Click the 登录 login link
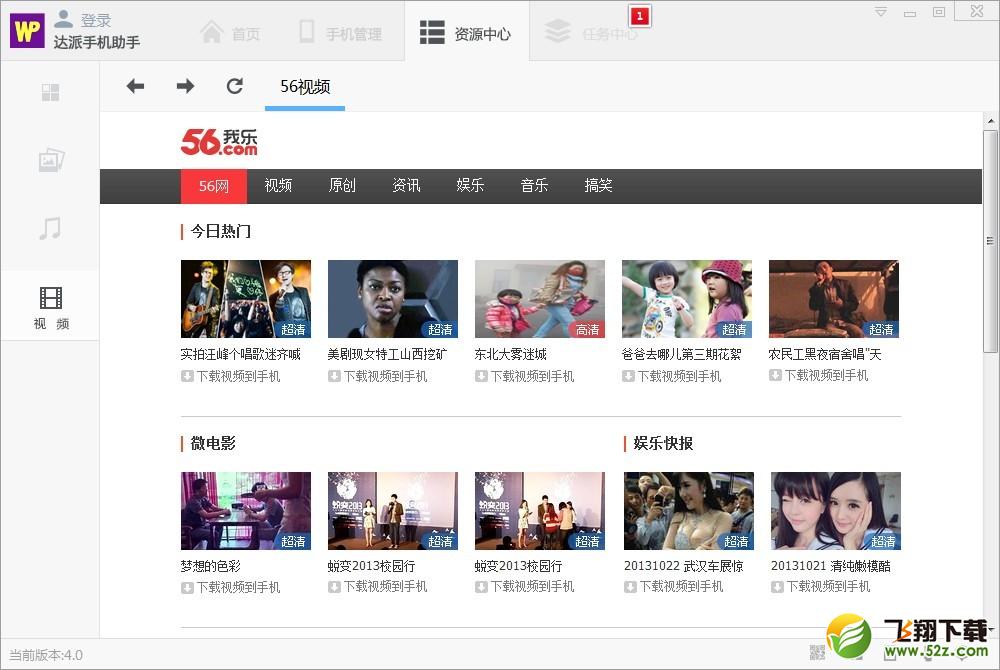Screen dimensions: 1000x670 pyautogui.click(x=96, y=20)
